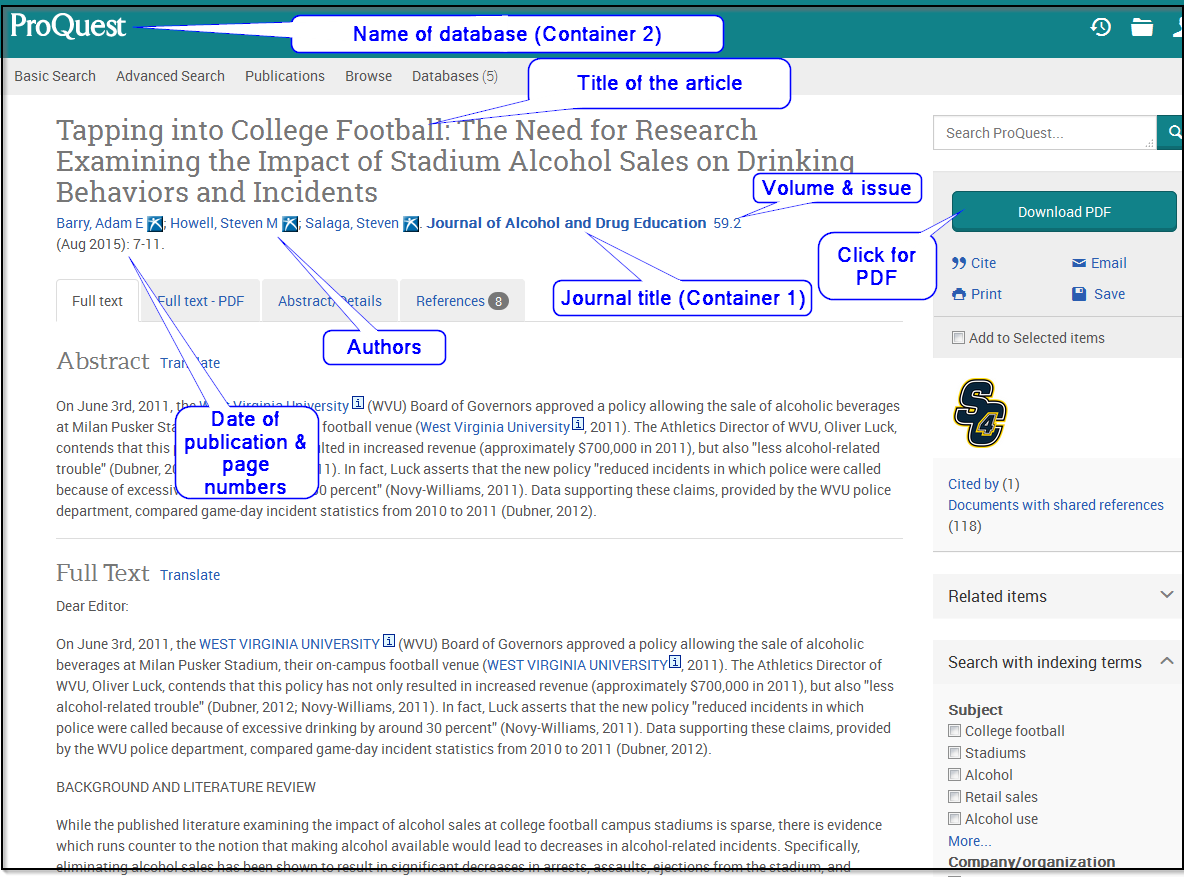
Task: Switch to the References tab
Action: tap(462, 301)
